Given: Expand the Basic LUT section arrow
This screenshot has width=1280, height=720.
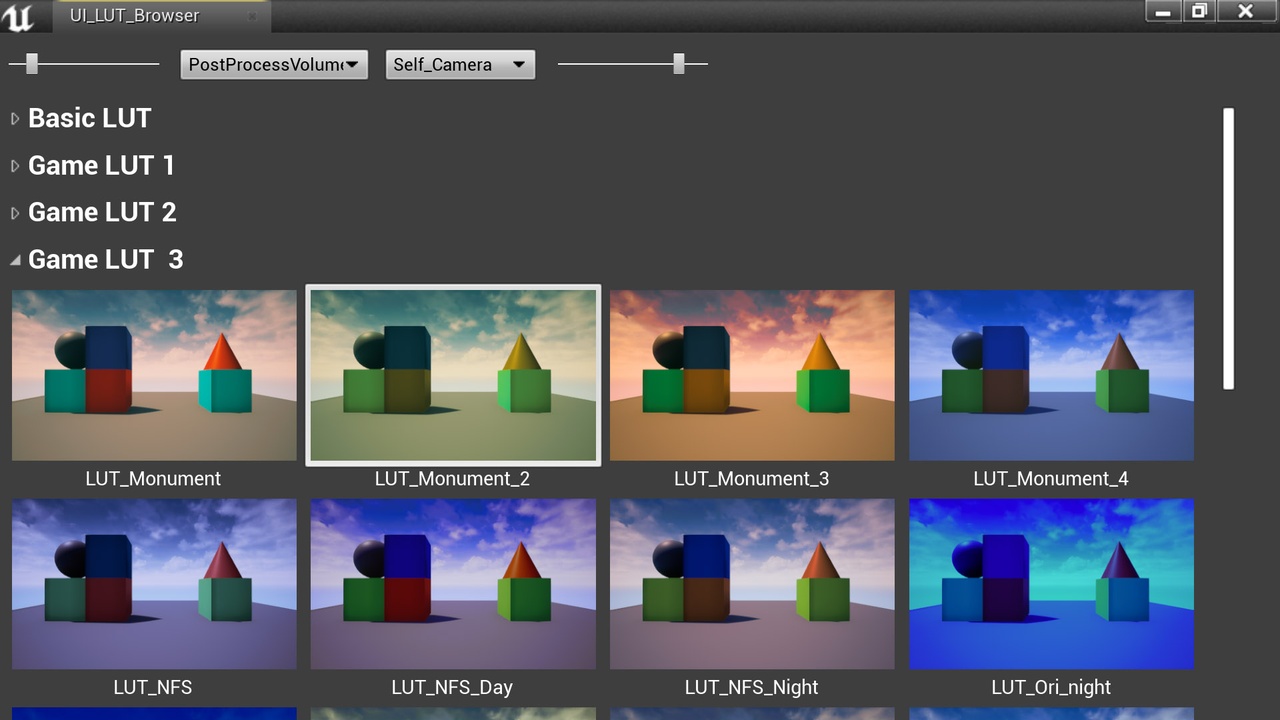Looking at the screenshot, I should tap(15, 118).
